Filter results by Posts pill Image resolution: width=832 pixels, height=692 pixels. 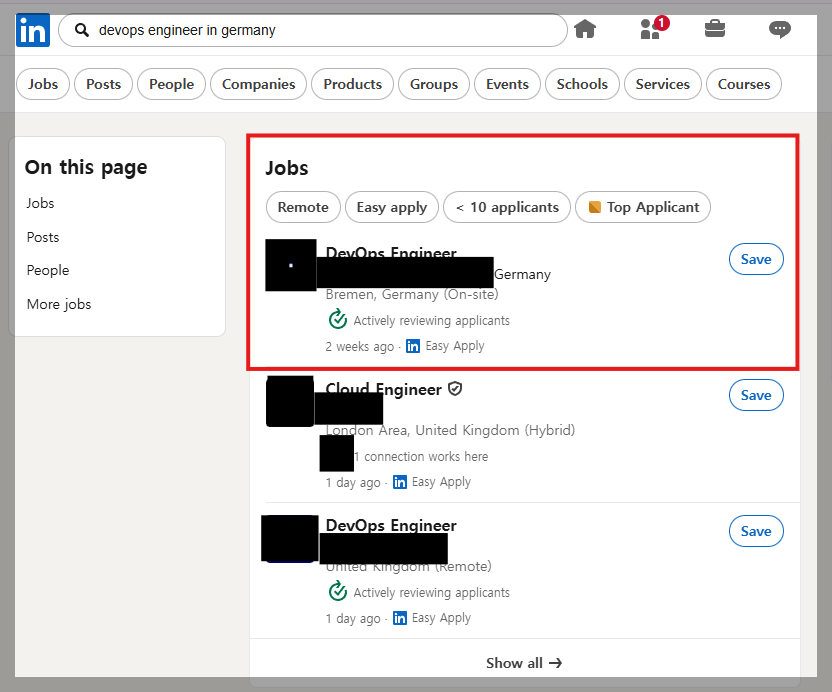pos(103,84)
